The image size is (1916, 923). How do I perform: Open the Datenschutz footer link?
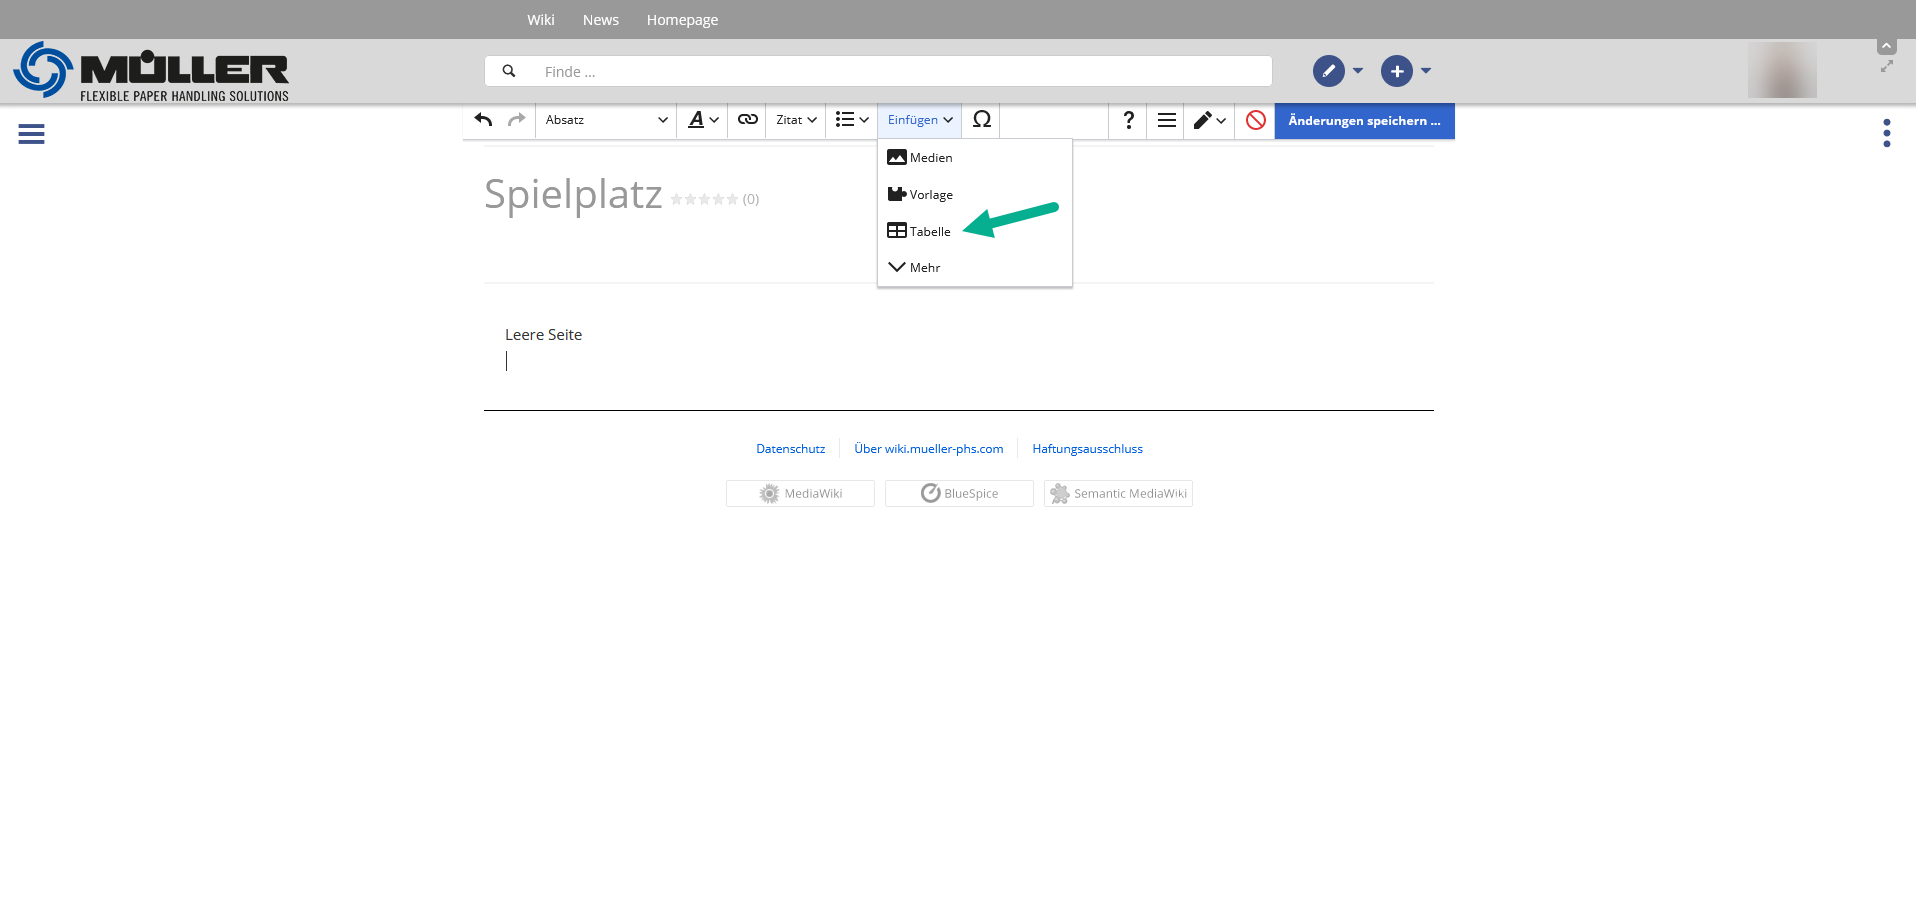(790, 449)
